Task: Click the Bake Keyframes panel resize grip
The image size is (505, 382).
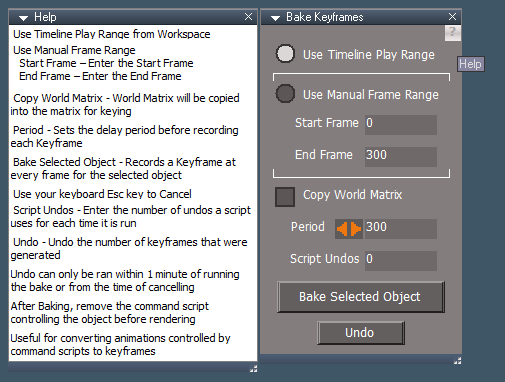Action: [x=458, y=360]
